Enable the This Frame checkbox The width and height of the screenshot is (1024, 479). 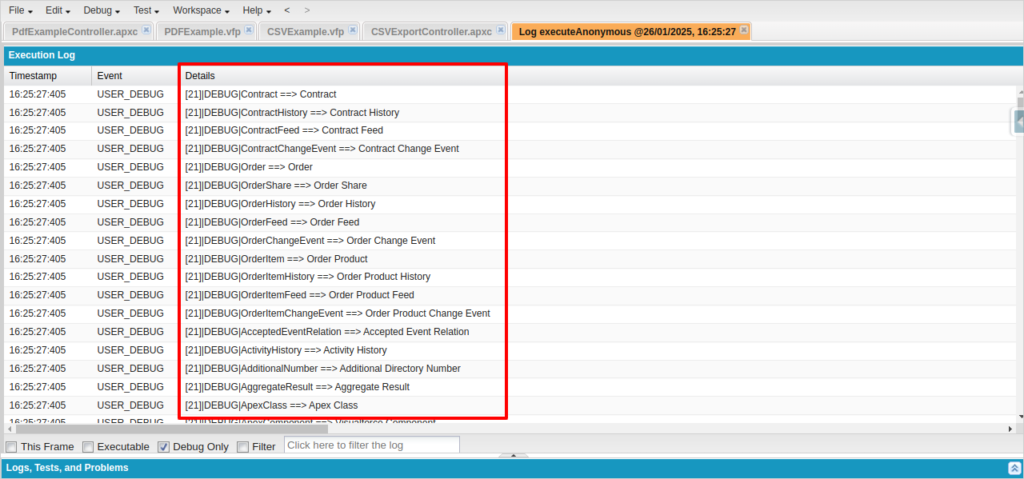pos(11,447)
